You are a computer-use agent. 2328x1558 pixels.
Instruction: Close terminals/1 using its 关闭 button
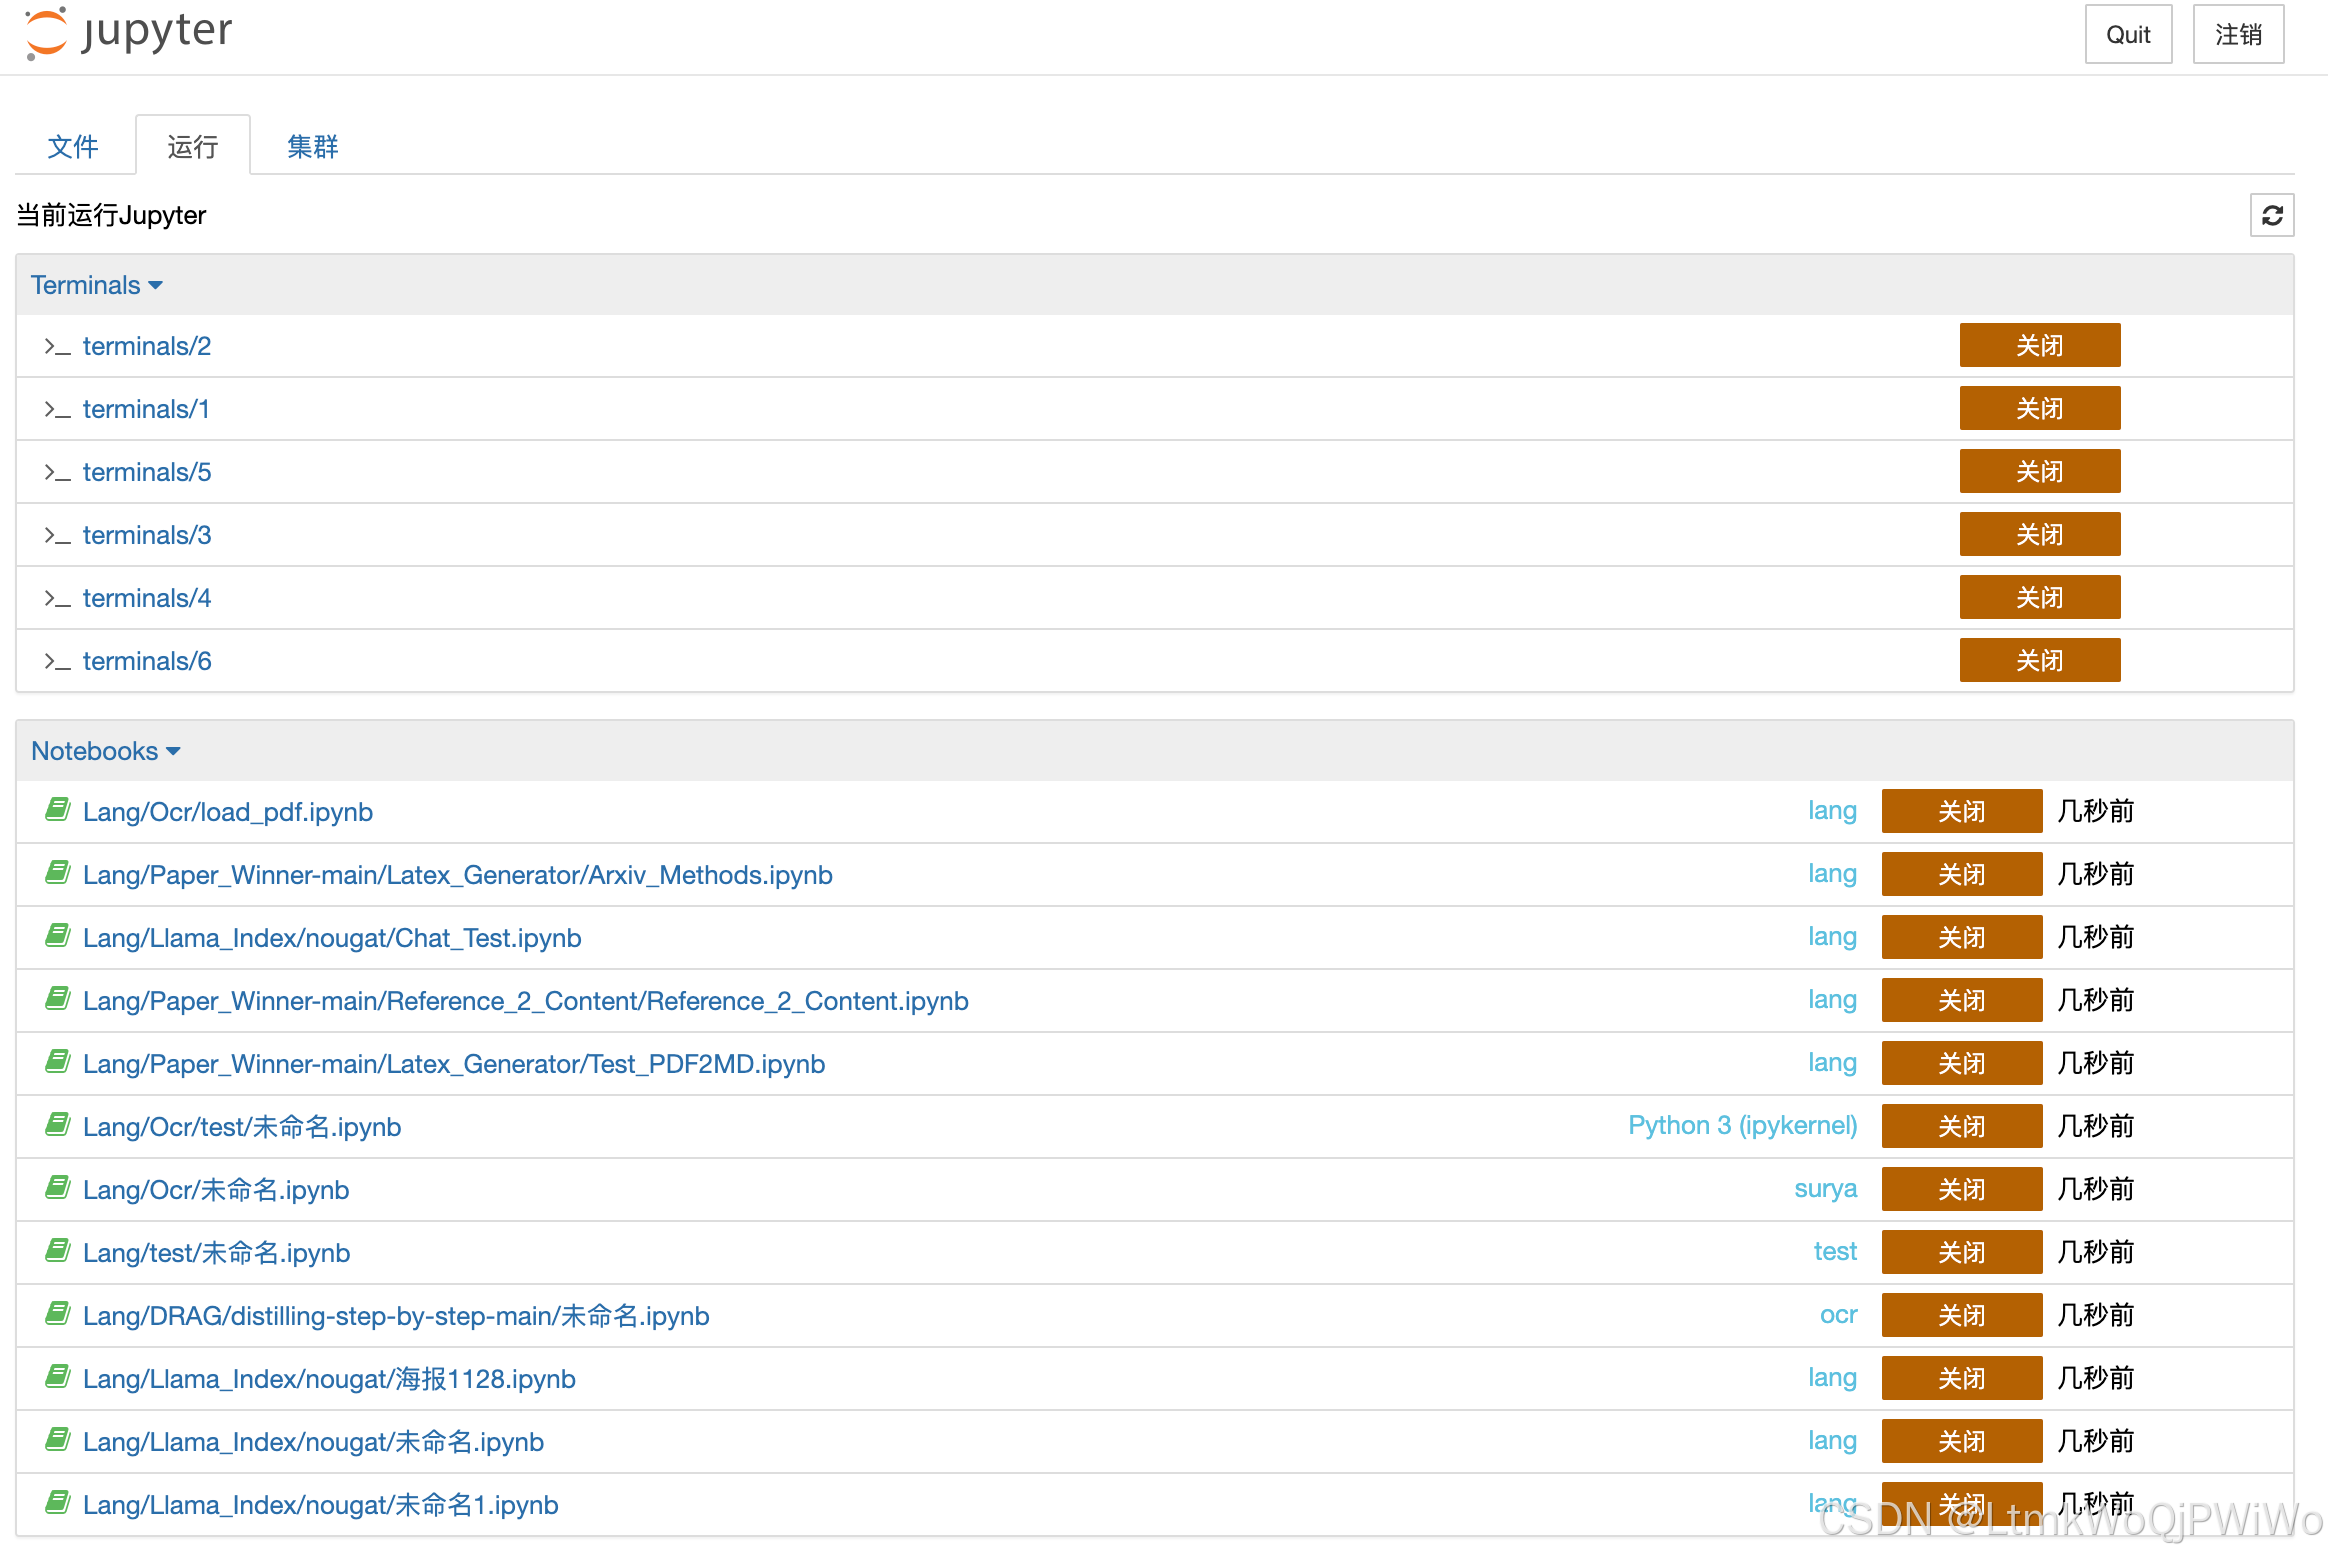[2039, 408]
